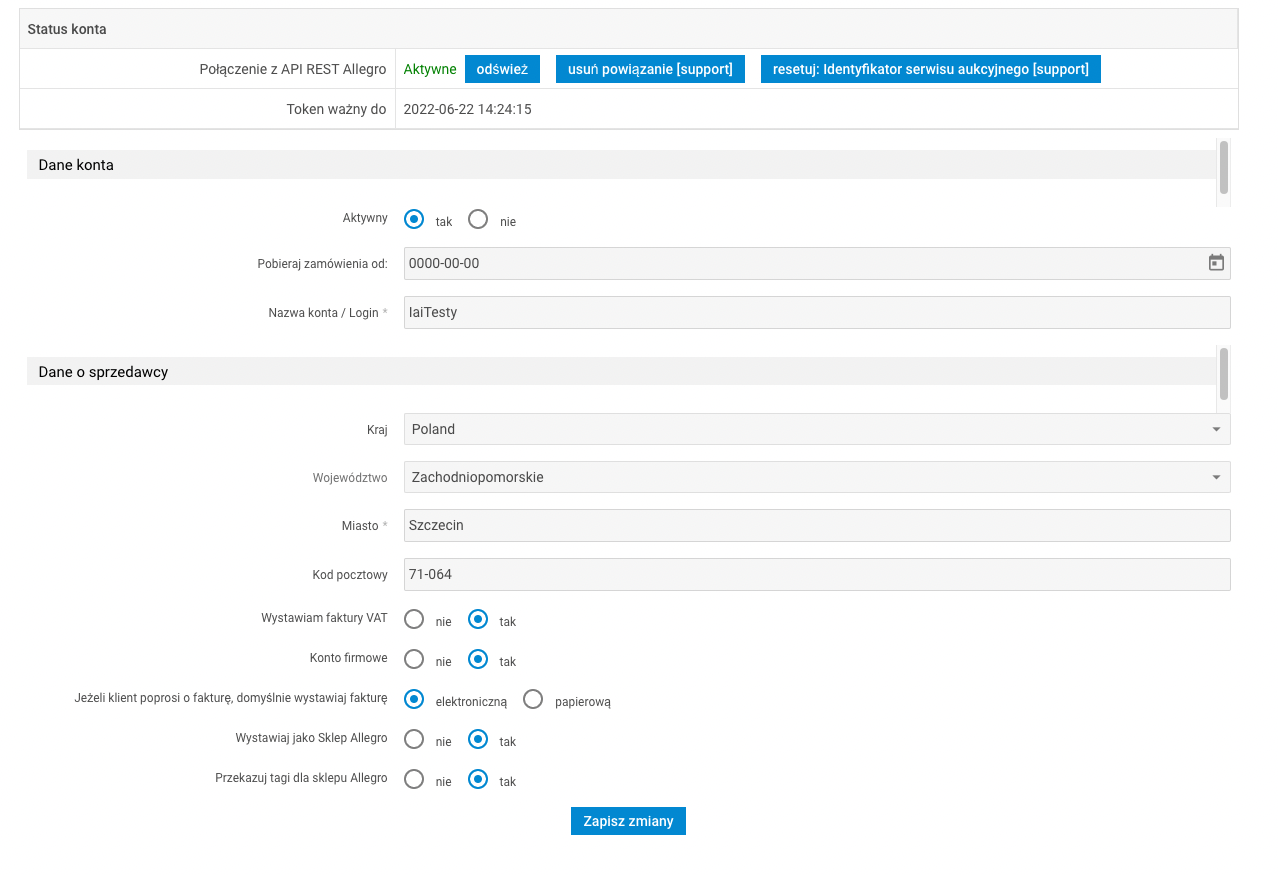The width and height of the screenshot is (1278, 875).
Task: Open the Województwo dropdown list
Action: tap(816, 477)
